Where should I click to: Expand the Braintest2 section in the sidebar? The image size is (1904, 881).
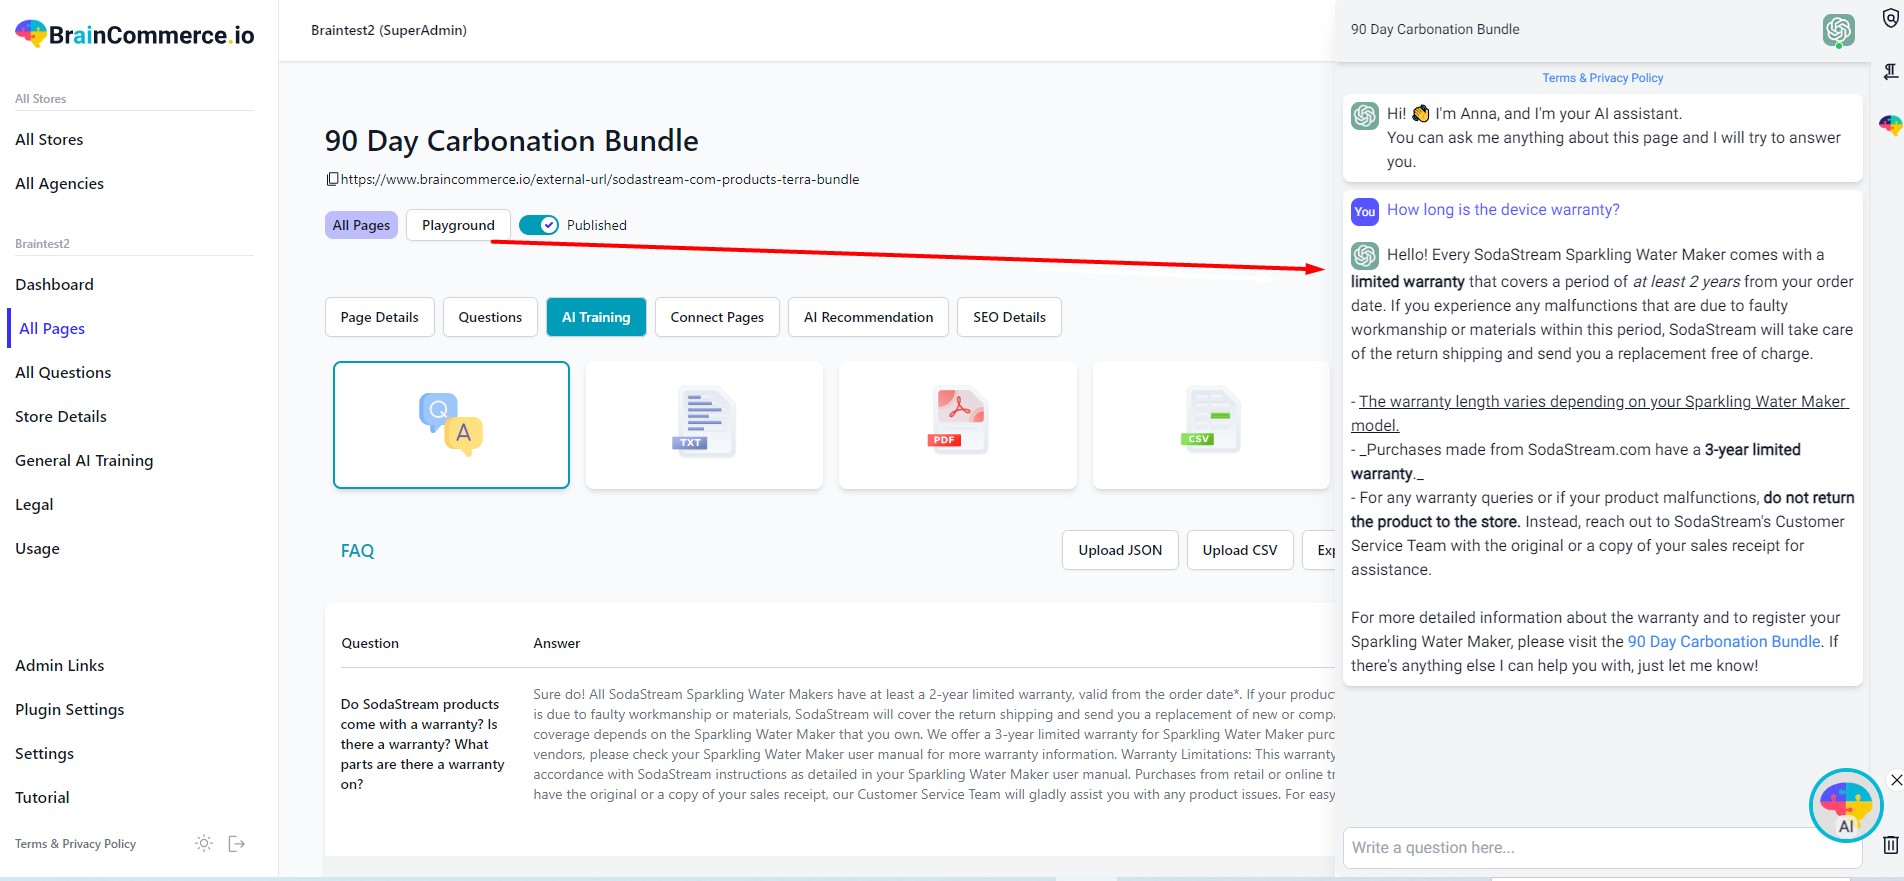43,243
